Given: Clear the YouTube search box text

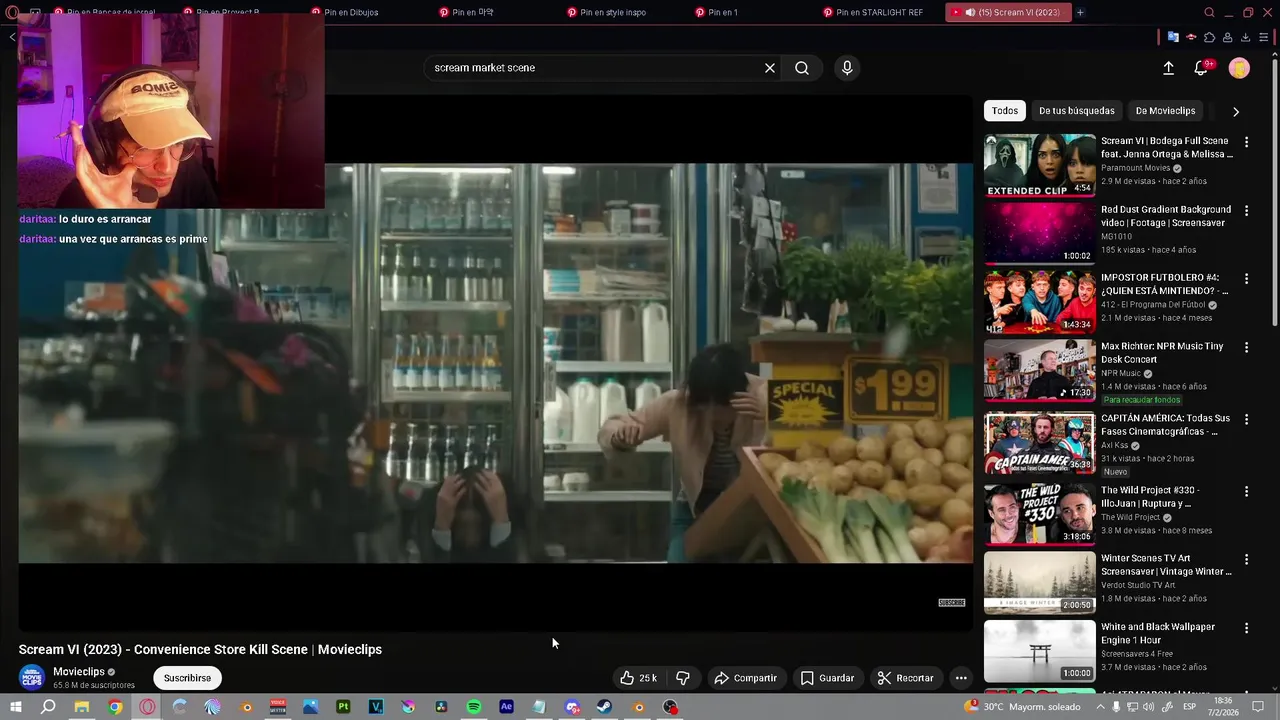Looking at the screenshot, I should (x=770, y=68).
